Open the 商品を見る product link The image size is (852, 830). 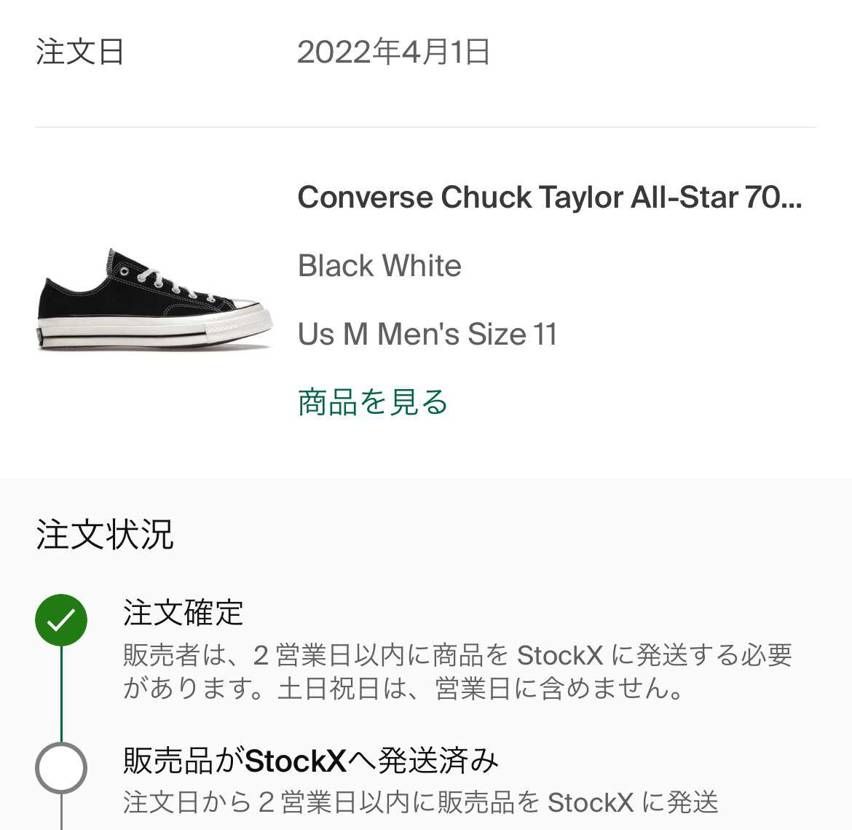pyautogui.click(x=372, y=402)
